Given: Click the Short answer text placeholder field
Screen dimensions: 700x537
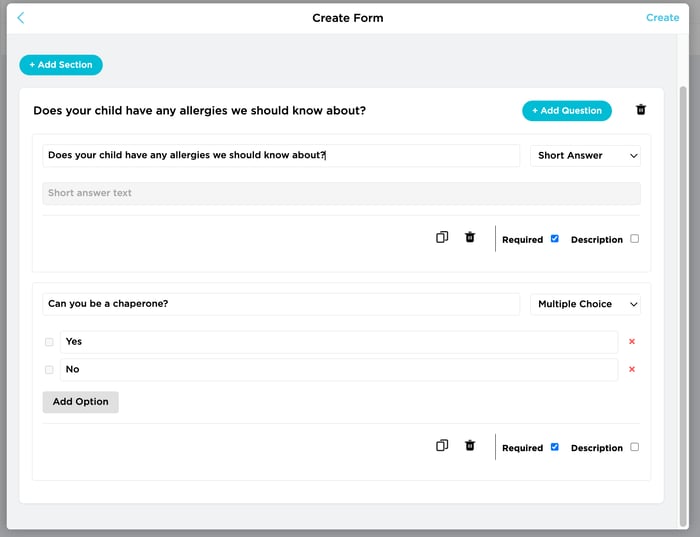Looking at the screenshot, I should [x=342, y=193].
